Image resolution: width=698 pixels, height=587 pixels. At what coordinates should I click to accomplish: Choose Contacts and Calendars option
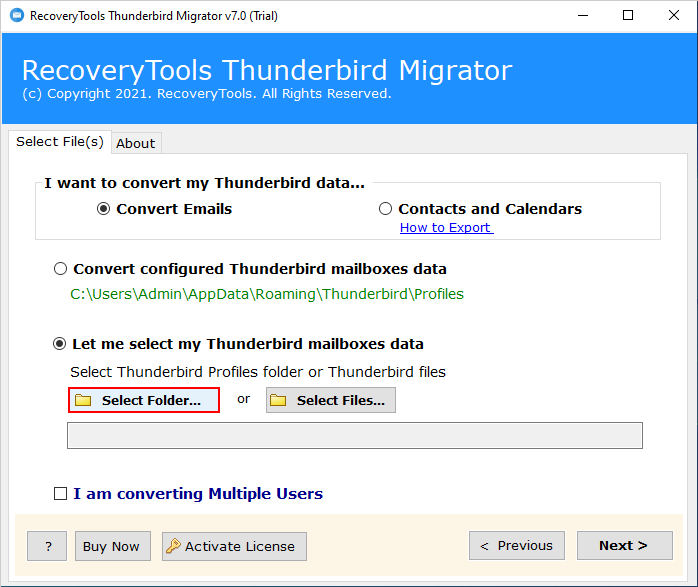pos(385,209)
